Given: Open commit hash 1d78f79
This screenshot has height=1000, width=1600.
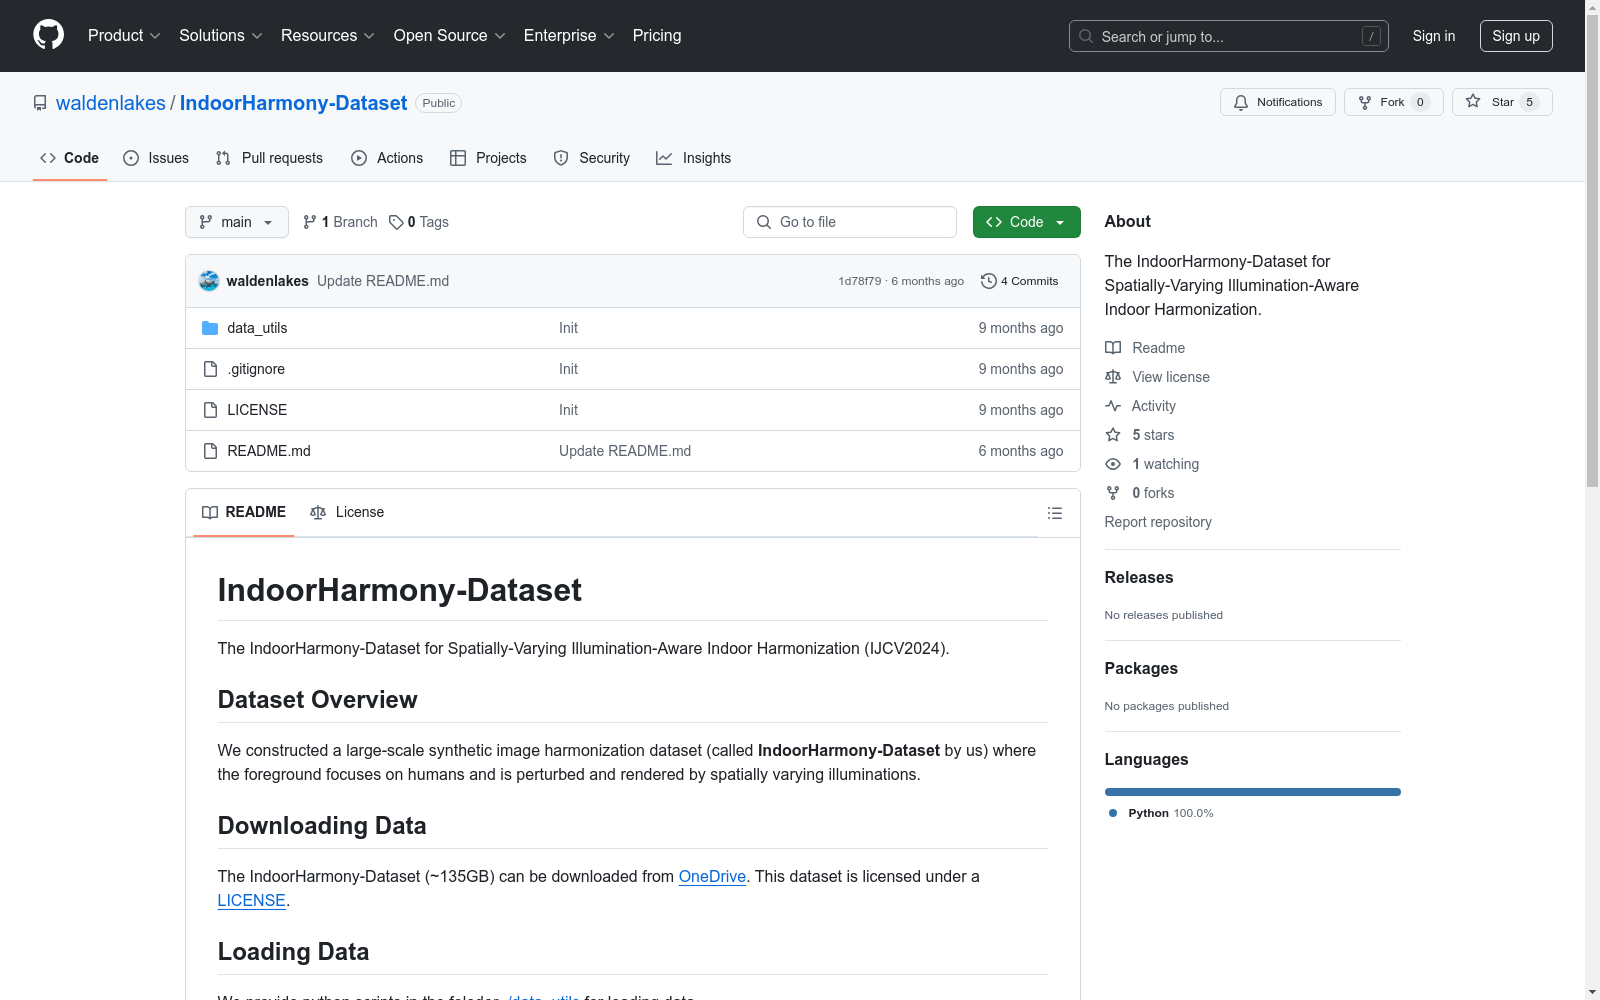Looking at the screenshot, I should click(x=860, y=281).
